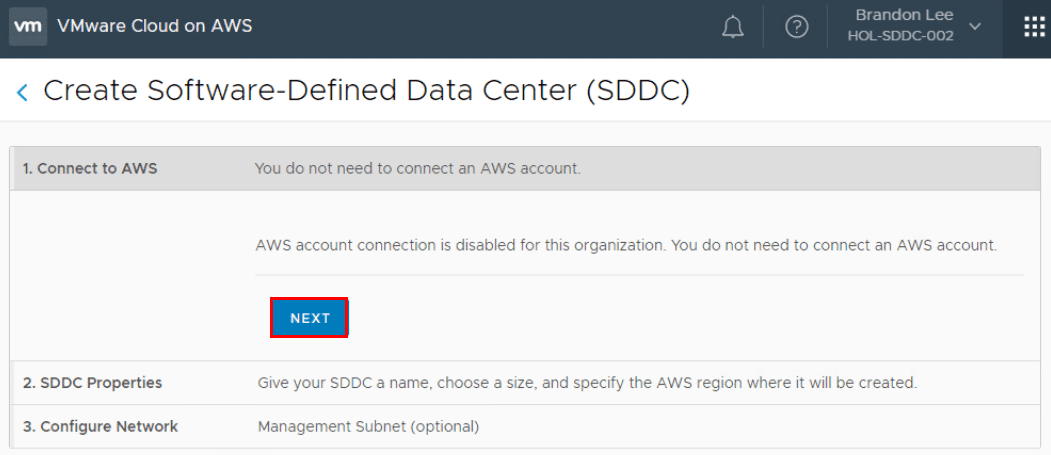1051x455 pixels.
Task: Go back using the left chevron arrow
Action: coord(22,92)
